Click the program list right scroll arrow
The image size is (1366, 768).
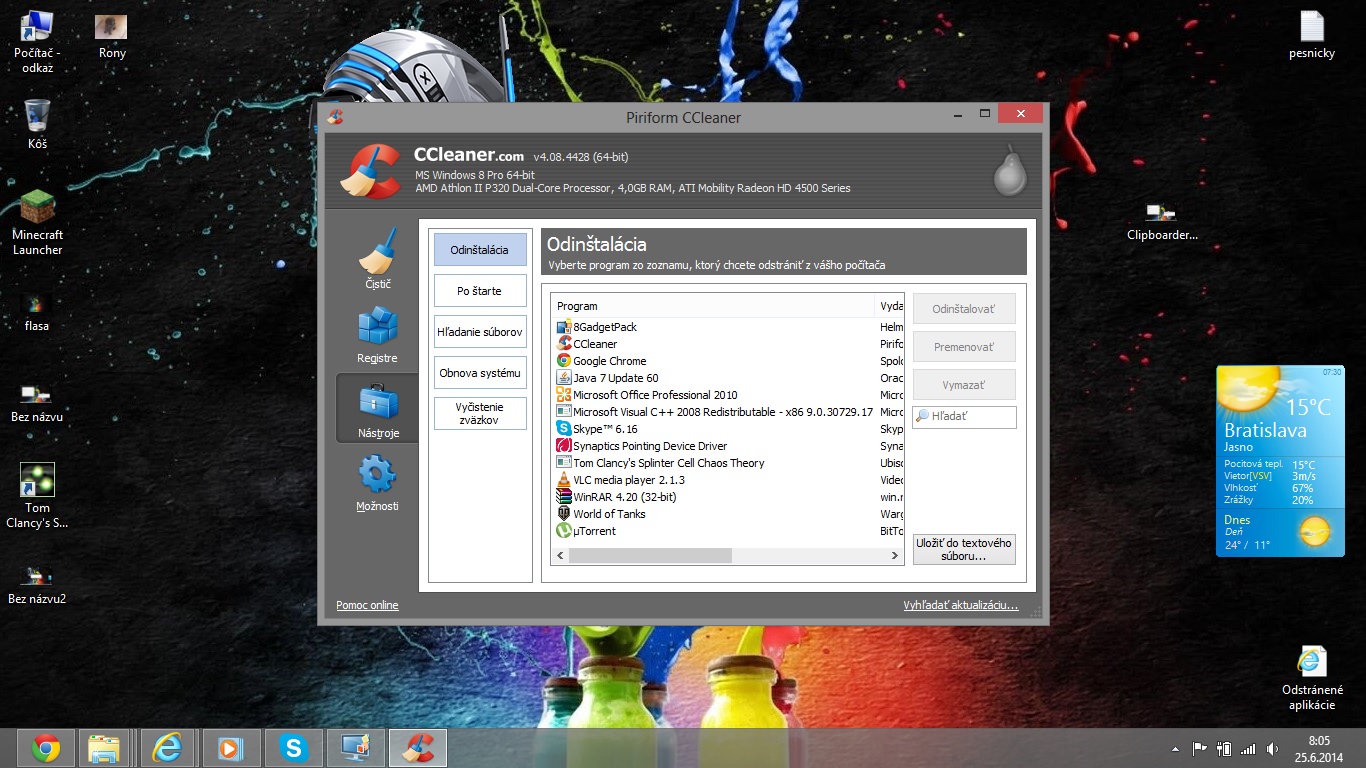tap(896, 555)
